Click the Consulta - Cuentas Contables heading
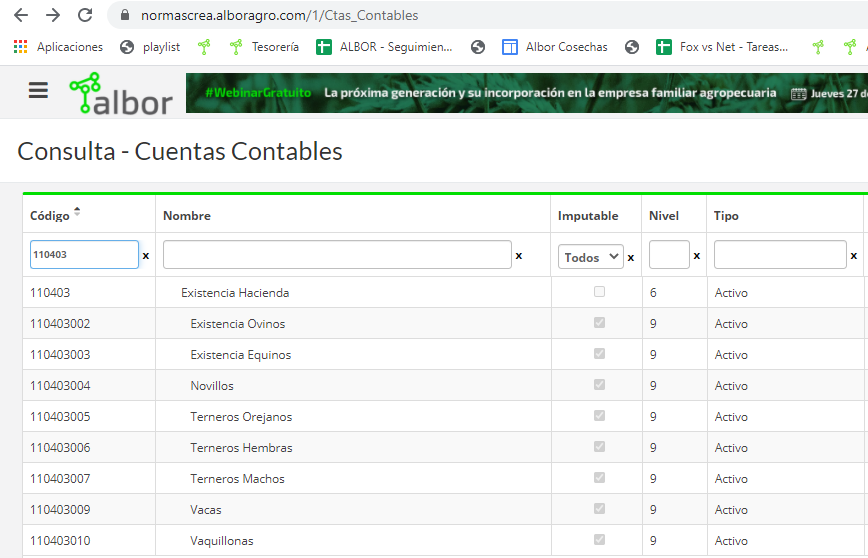 [180, 151]
